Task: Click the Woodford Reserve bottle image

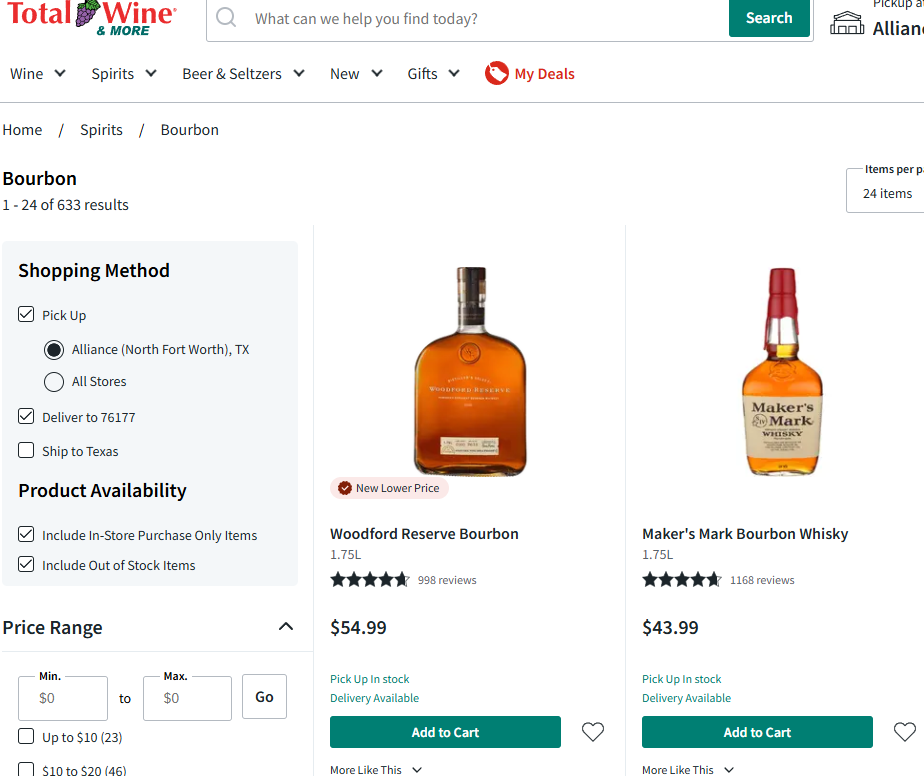Action: point(470,371)
